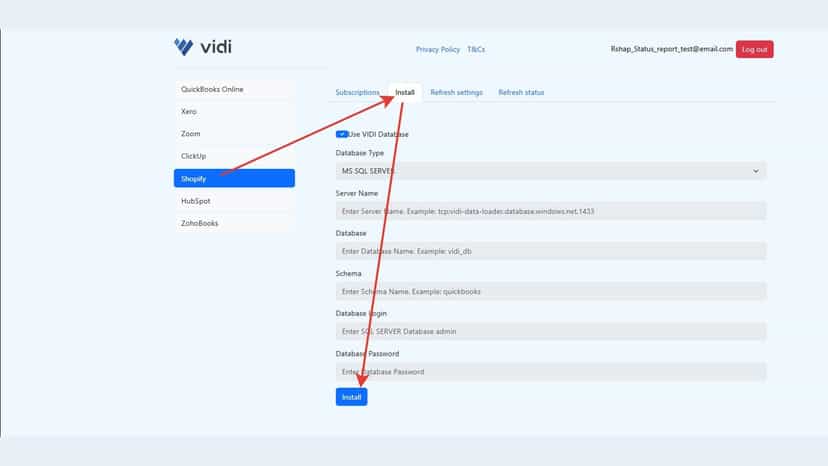The width and height of the screenshot is (828, 466).
Task: Open the T&Cs link
Action: click(x=476, y=49)
